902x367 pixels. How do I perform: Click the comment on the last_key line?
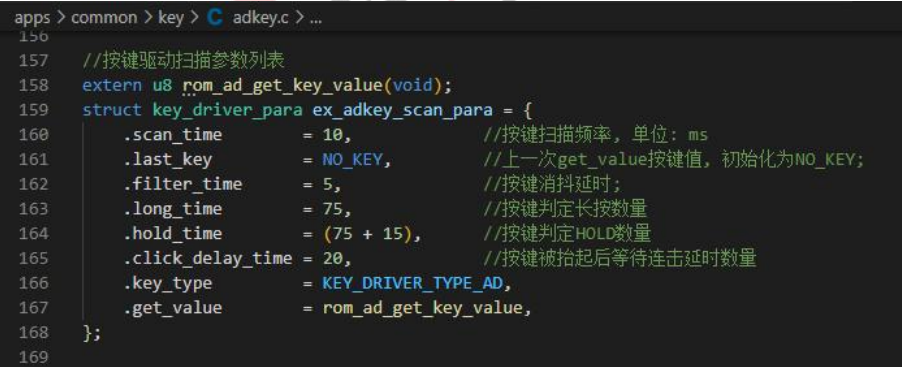(674, 160)
